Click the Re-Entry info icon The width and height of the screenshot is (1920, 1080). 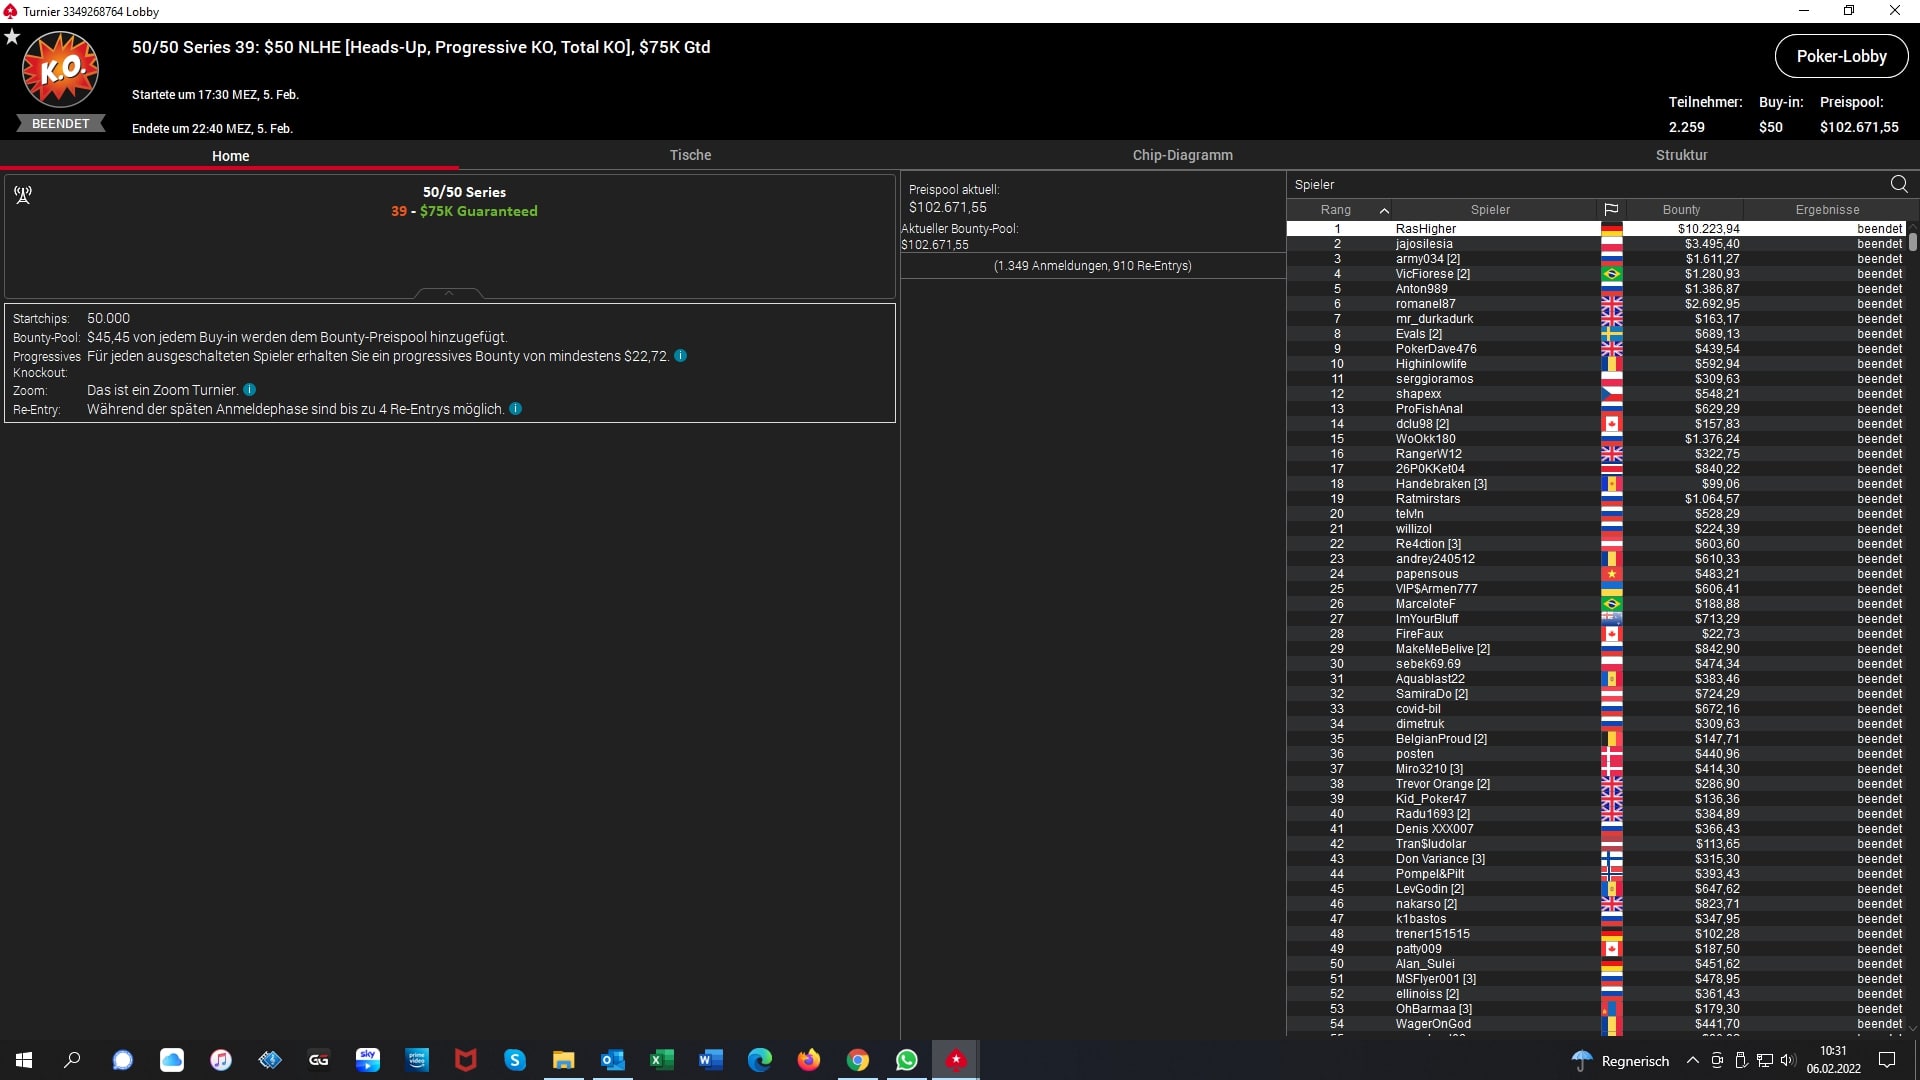point(515,409)
